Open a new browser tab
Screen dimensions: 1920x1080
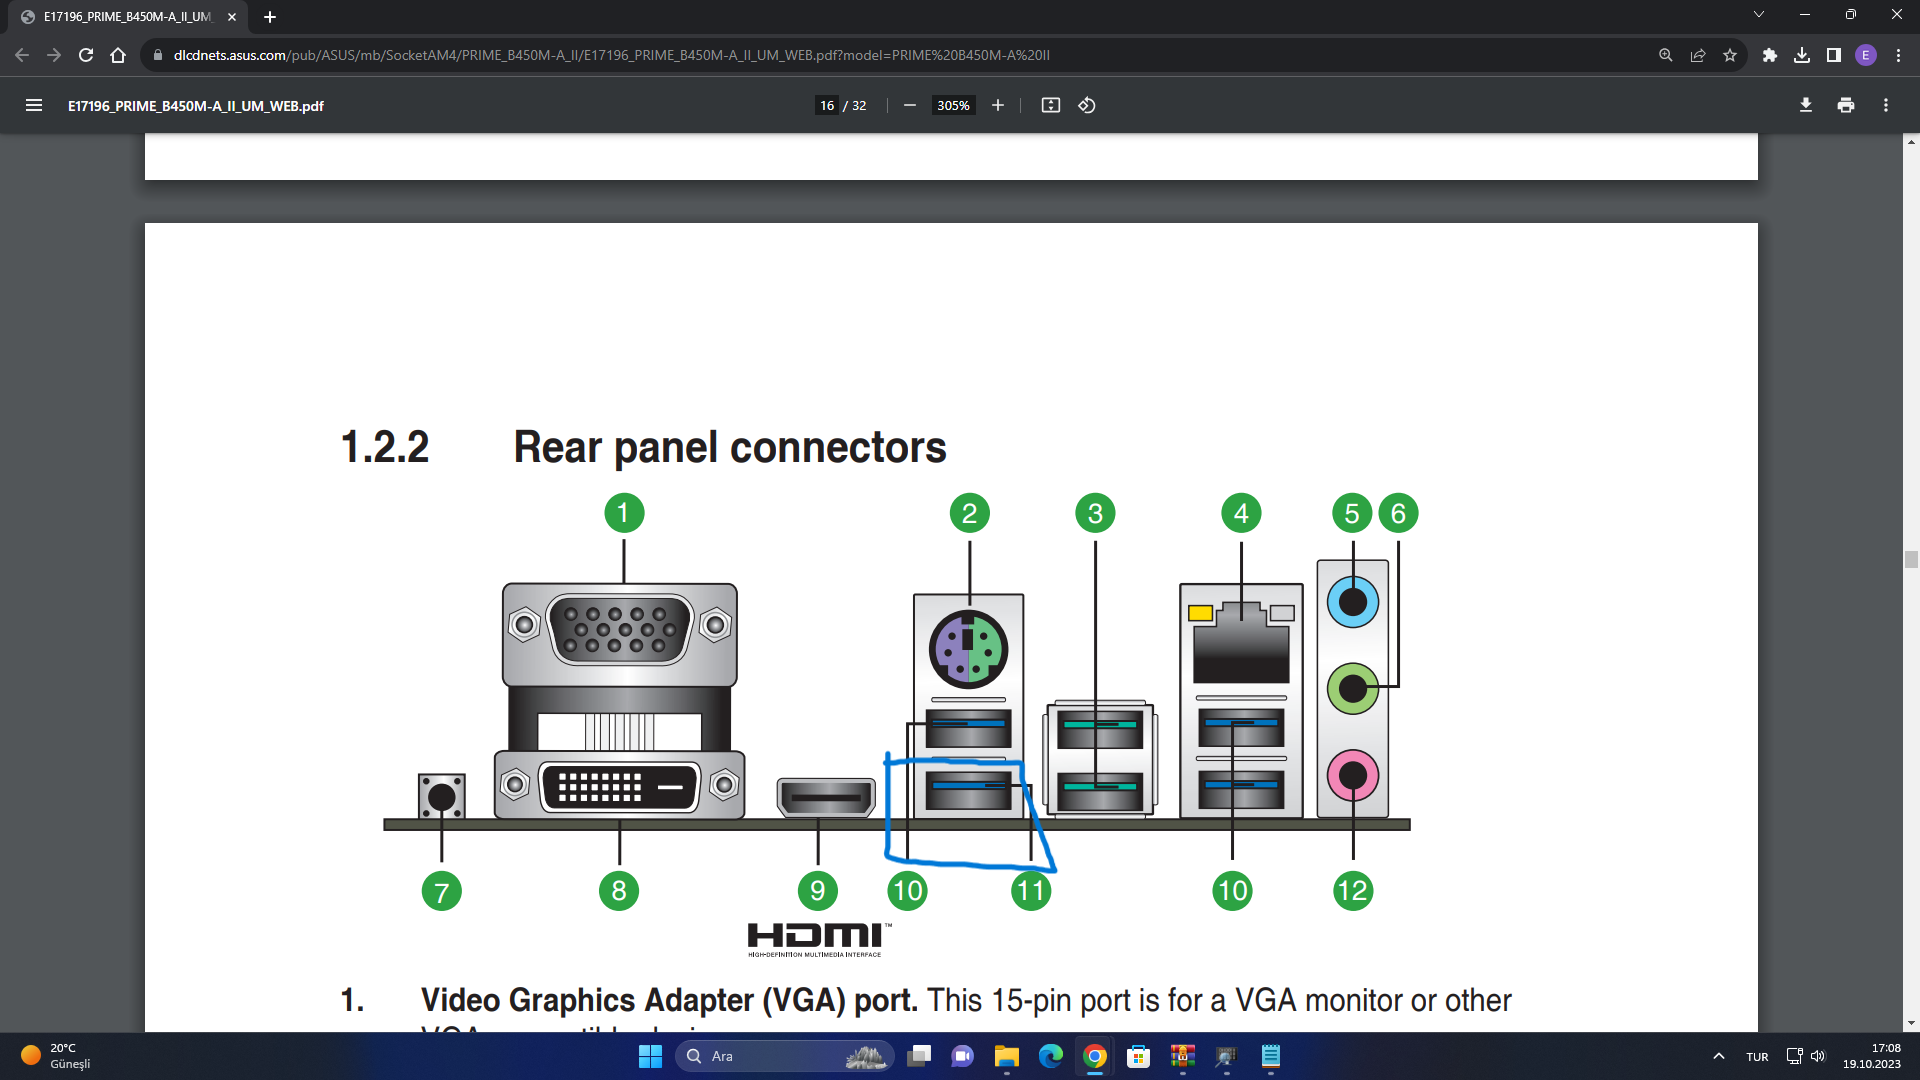pos(270,17)
